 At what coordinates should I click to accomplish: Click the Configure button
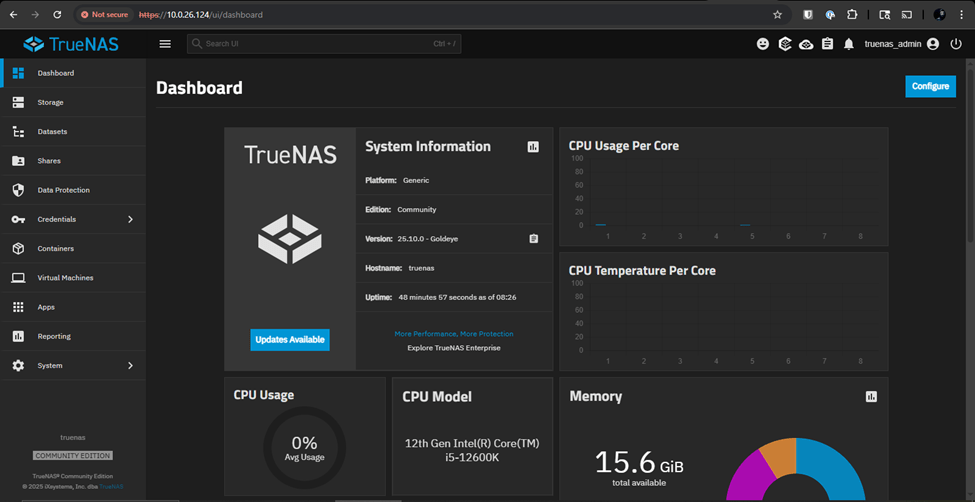[x=930, y=86]
